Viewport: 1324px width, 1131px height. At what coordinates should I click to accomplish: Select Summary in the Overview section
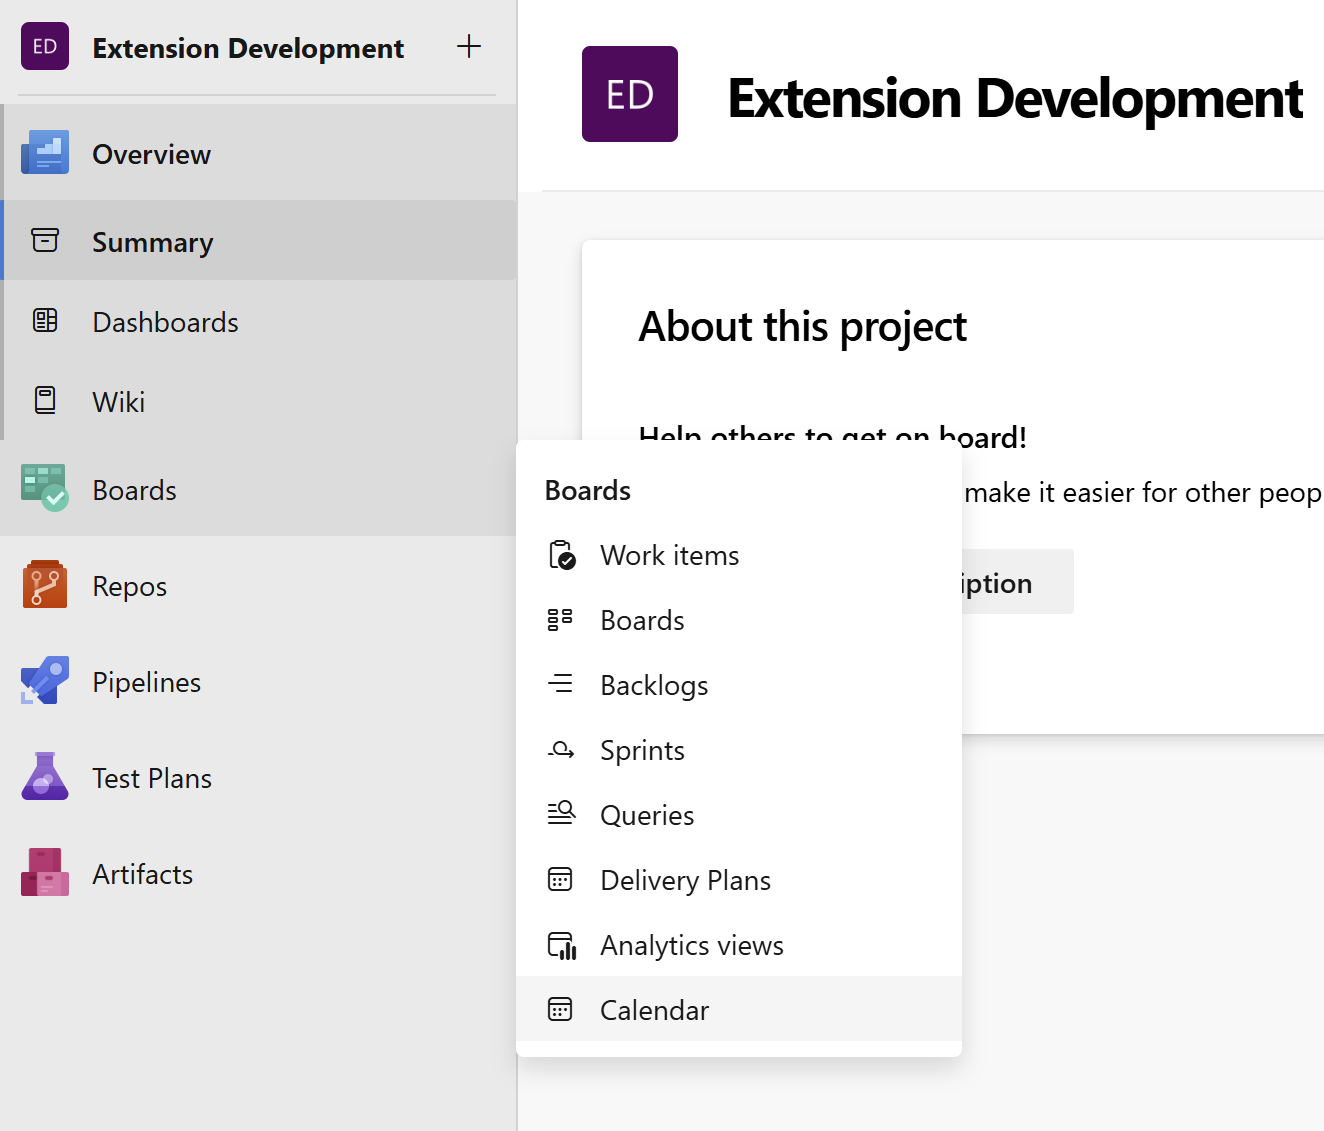[x=152, y=242]
